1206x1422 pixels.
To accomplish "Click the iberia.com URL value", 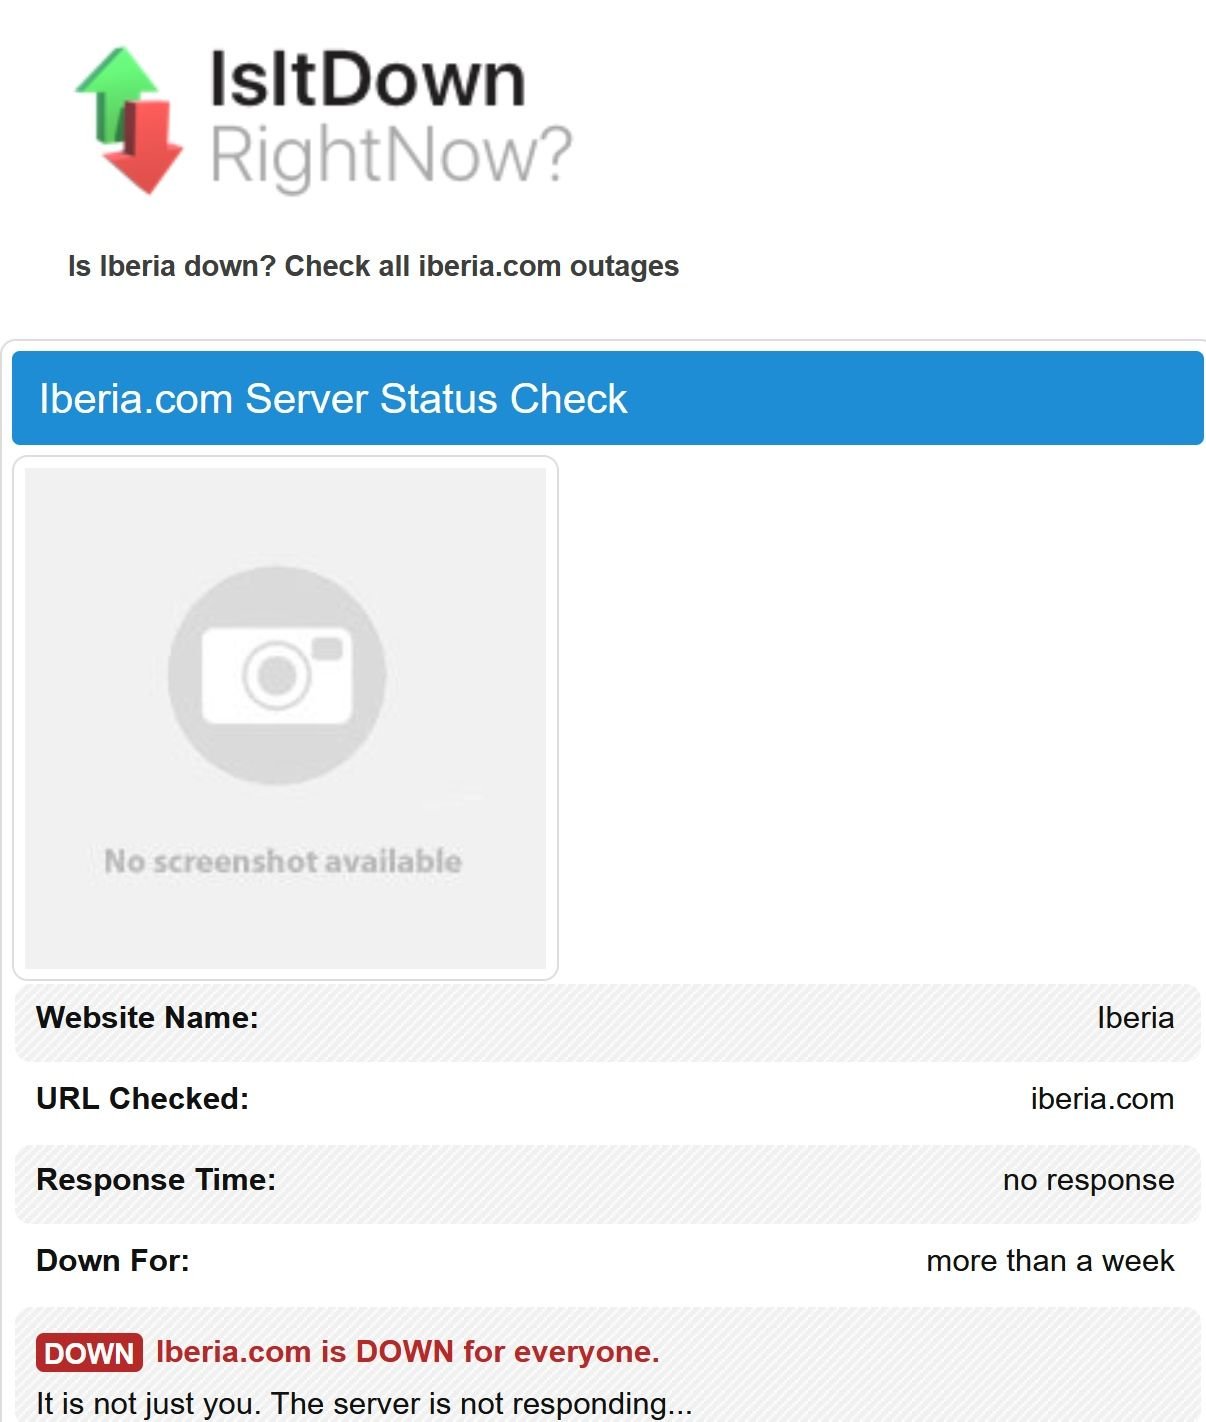I will 1102,1099.
